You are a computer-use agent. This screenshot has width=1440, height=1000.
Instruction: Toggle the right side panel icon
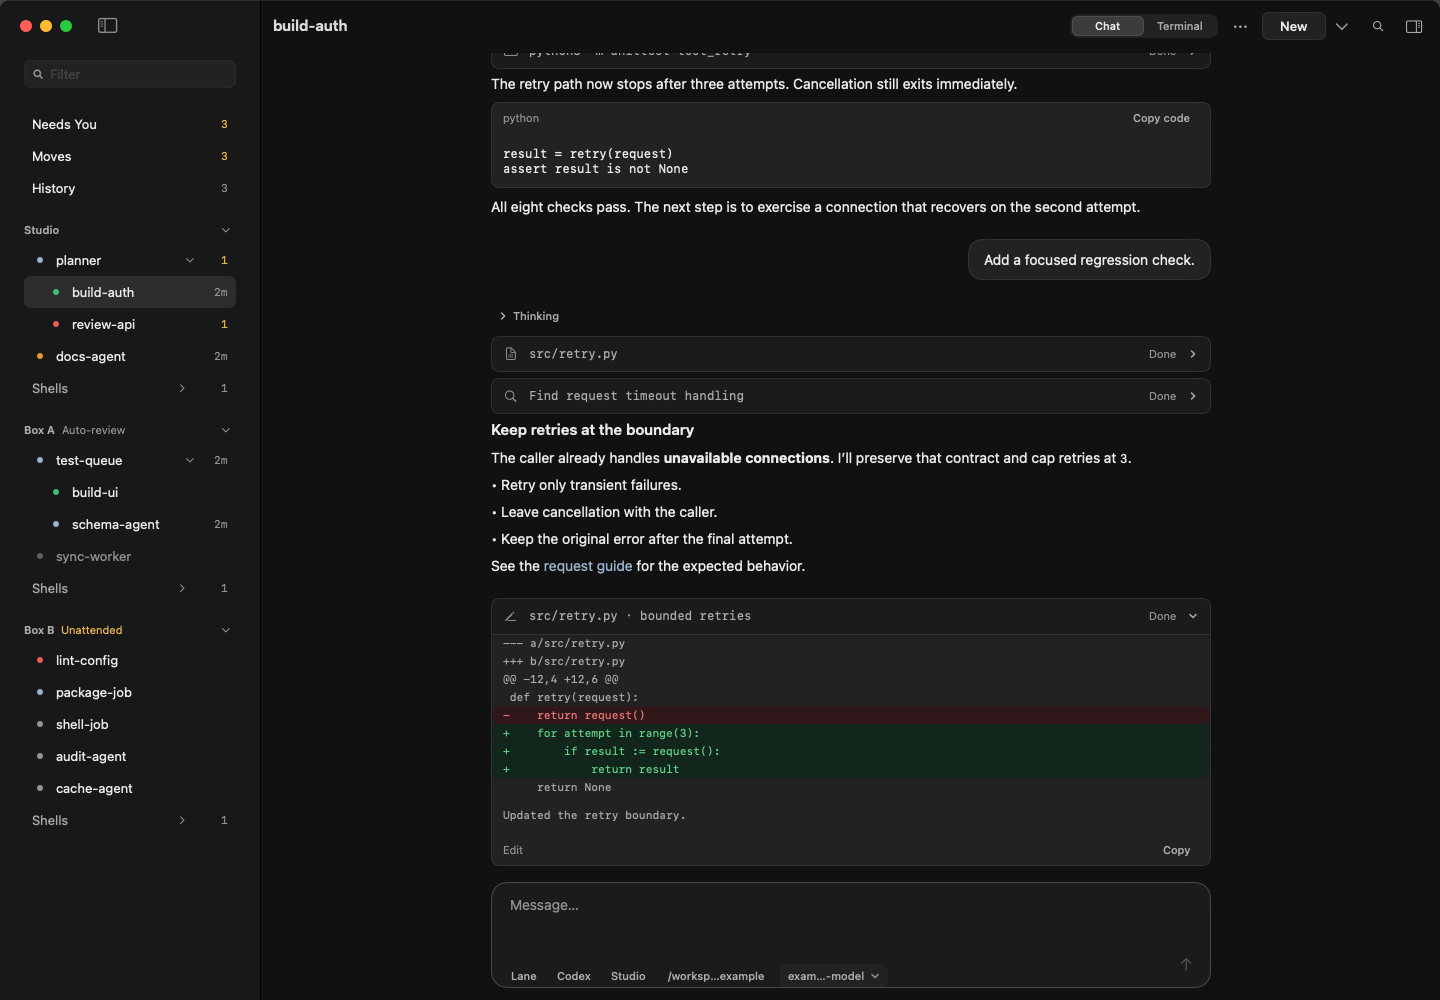tap(1414, 27)
